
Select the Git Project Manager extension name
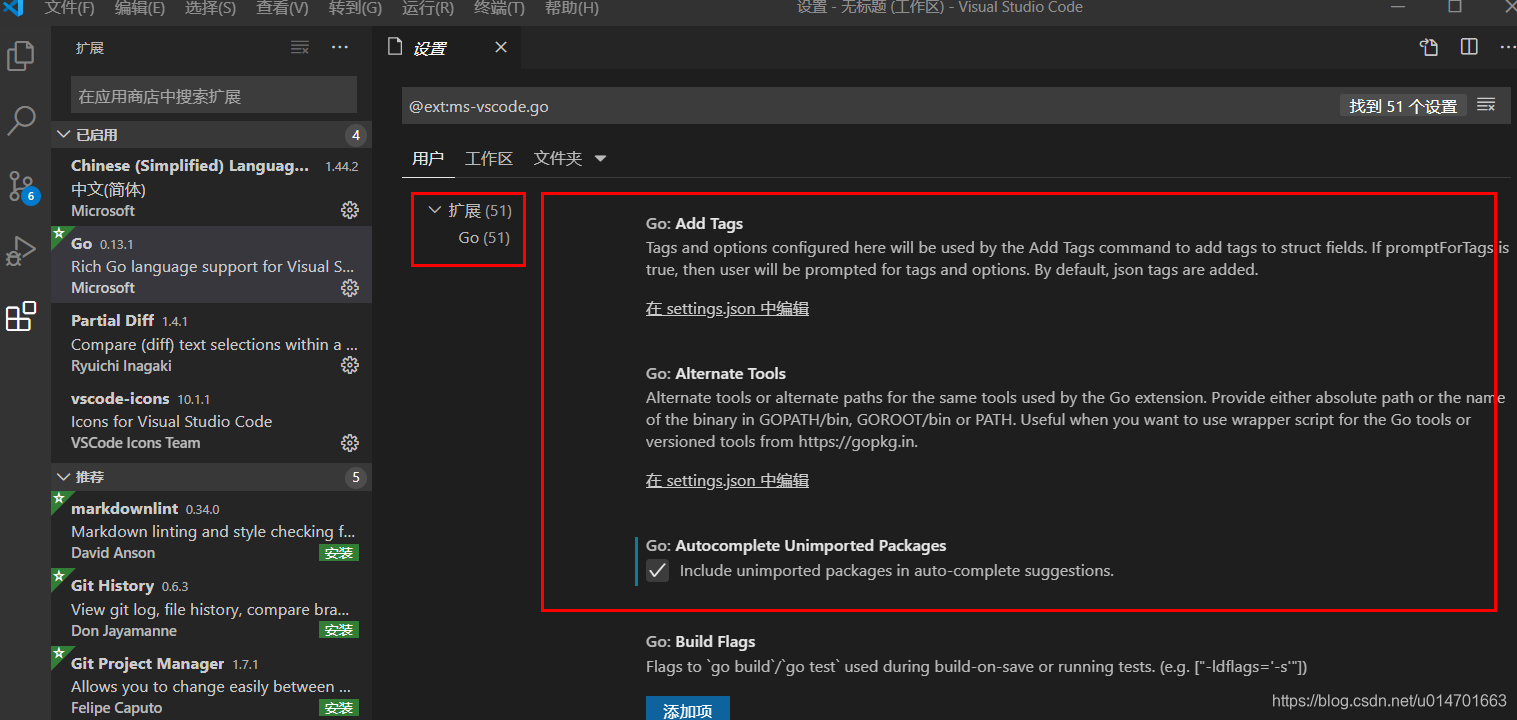(x=147, y=663)
